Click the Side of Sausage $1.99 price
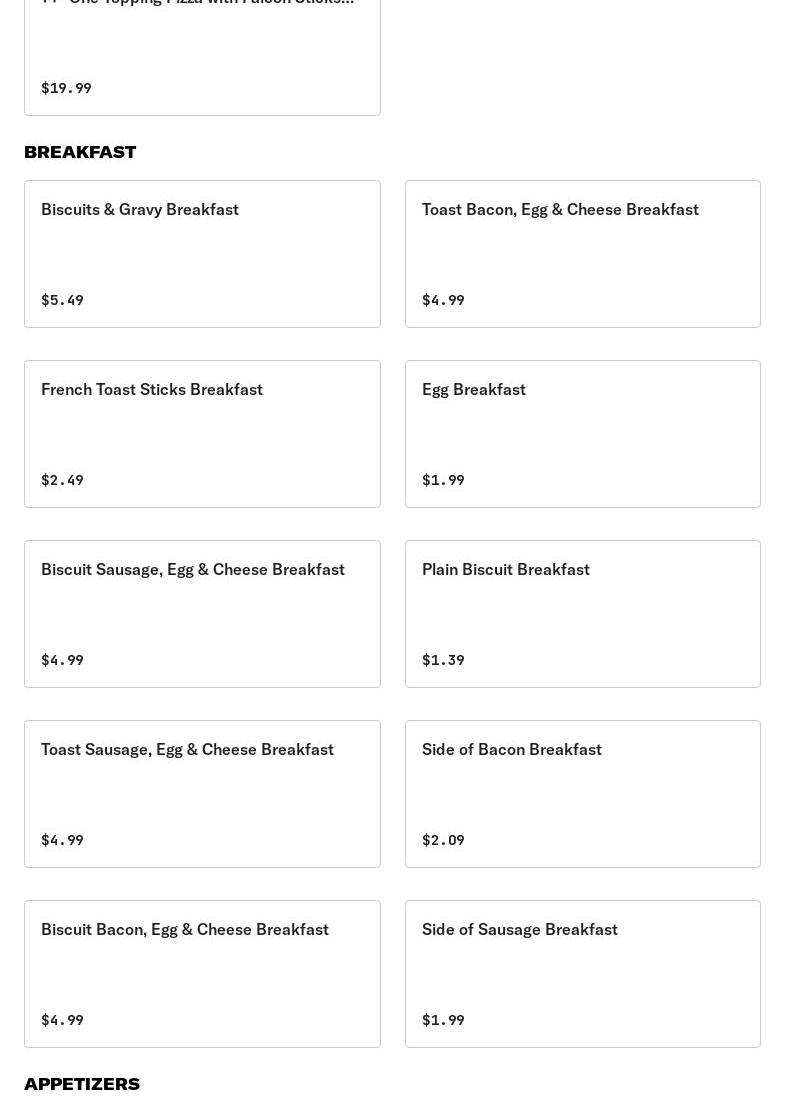 coord(443,1020)
